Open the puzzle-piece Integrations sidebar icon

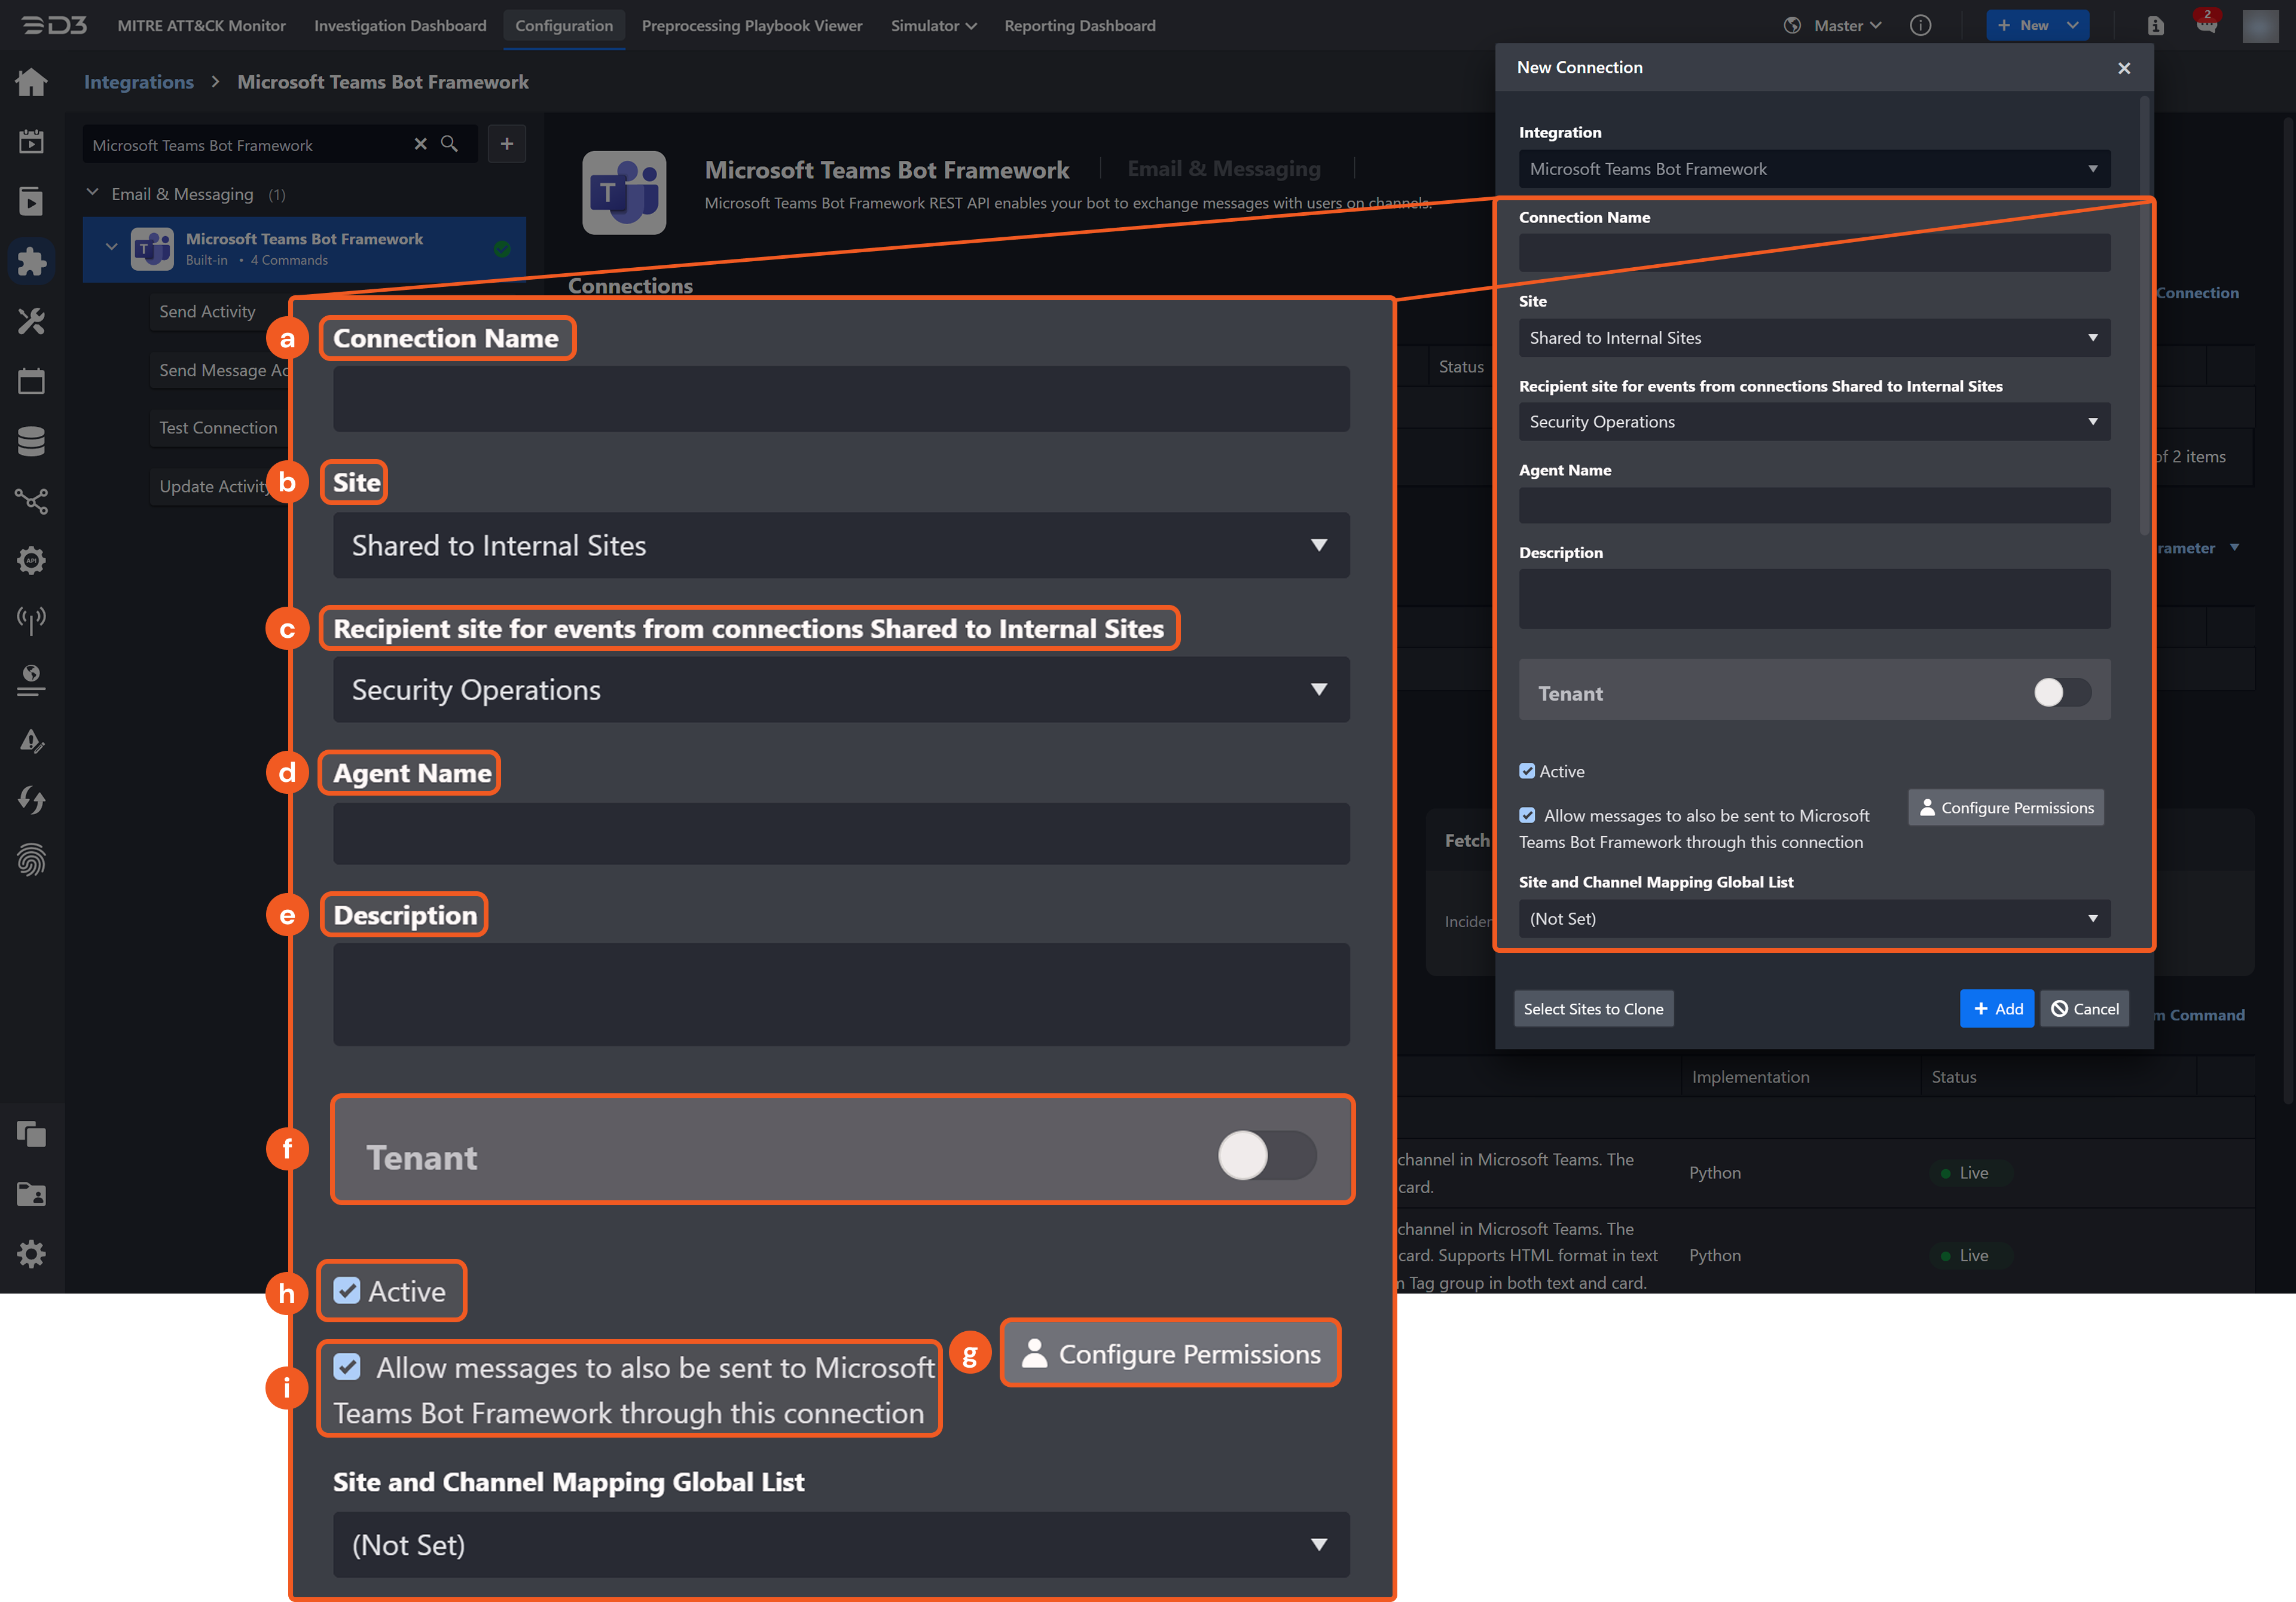point(31,261)
